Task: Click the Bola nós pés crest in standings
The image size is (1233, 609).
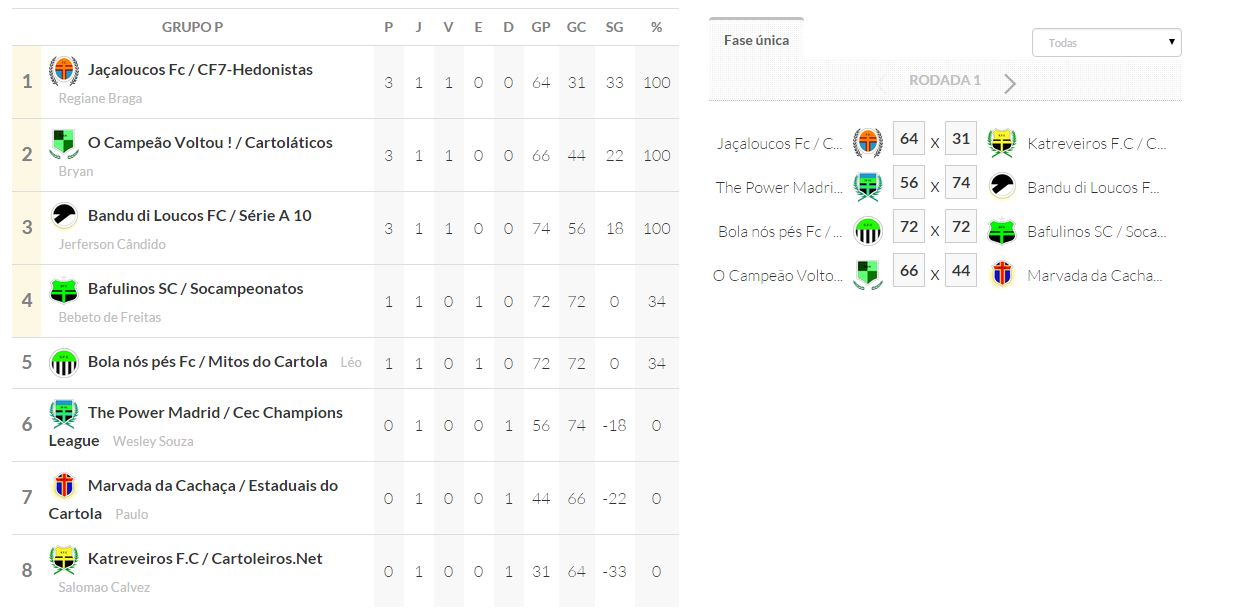Action: click(64, 362)
